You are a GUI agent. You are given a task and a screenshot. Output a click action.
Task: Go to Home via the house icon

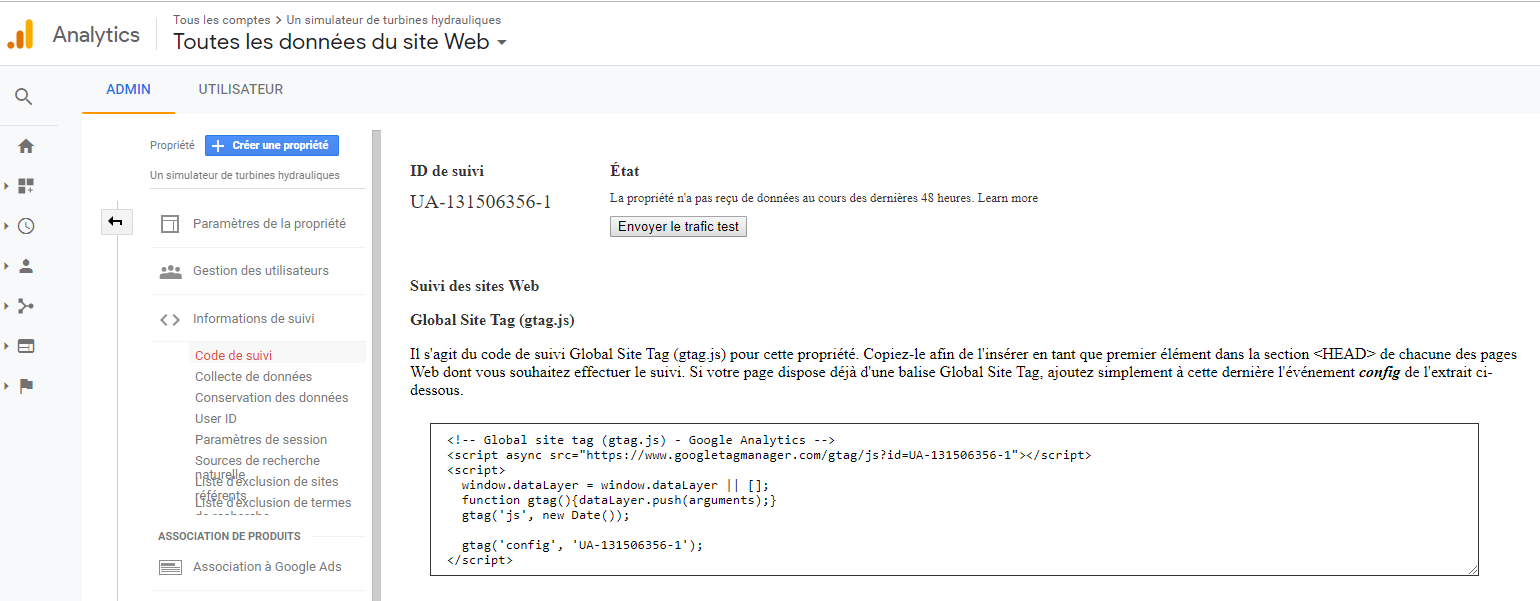click(26, 146)
